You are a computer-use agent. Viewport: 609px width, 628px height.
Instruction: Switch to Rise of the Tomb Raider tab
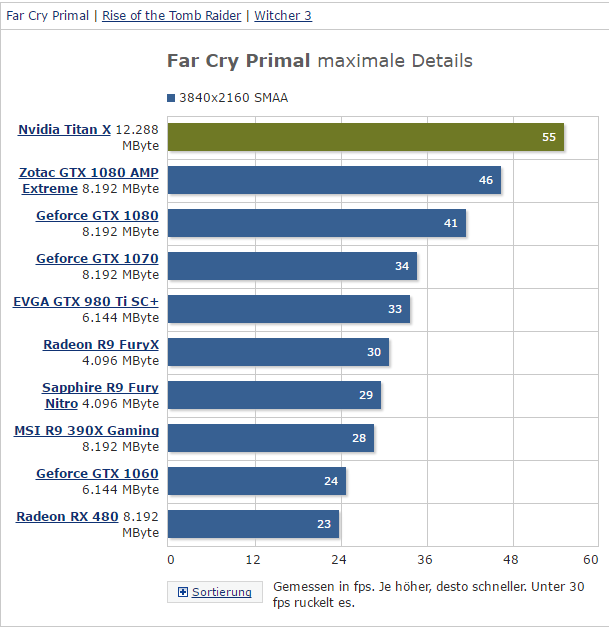pos(172,16)
